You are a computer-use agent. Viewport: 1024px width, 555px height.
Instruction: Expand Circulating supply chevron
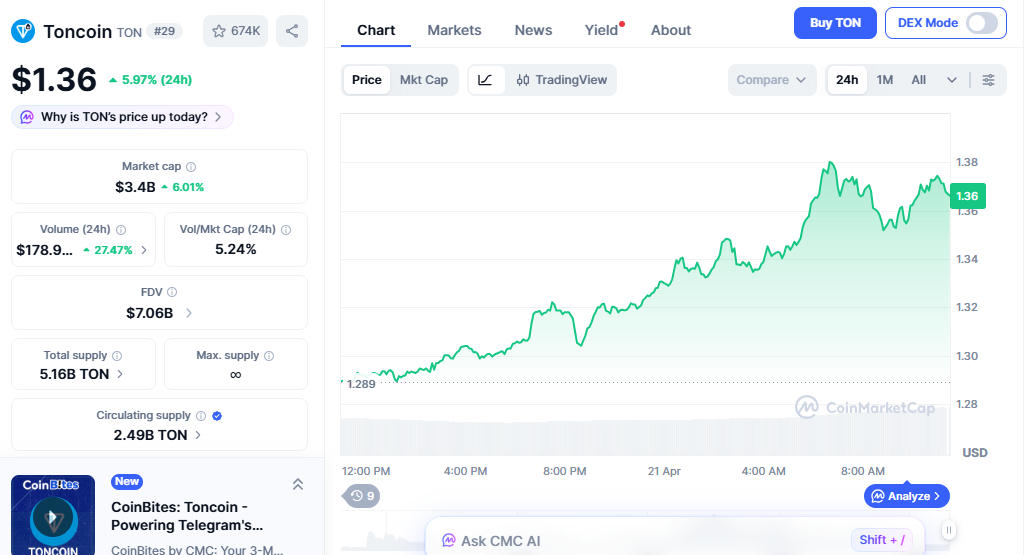point(198,435)
